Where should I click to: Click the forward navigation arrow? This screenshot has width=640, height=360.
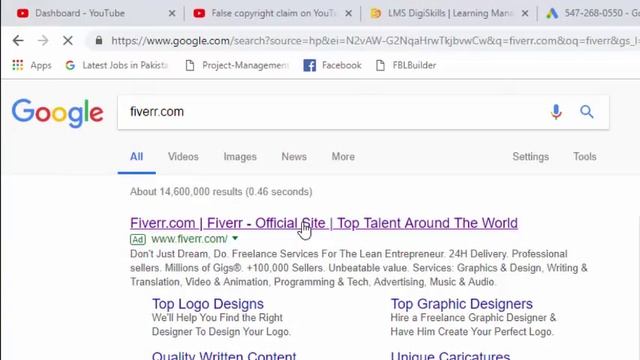coord(43,40)
